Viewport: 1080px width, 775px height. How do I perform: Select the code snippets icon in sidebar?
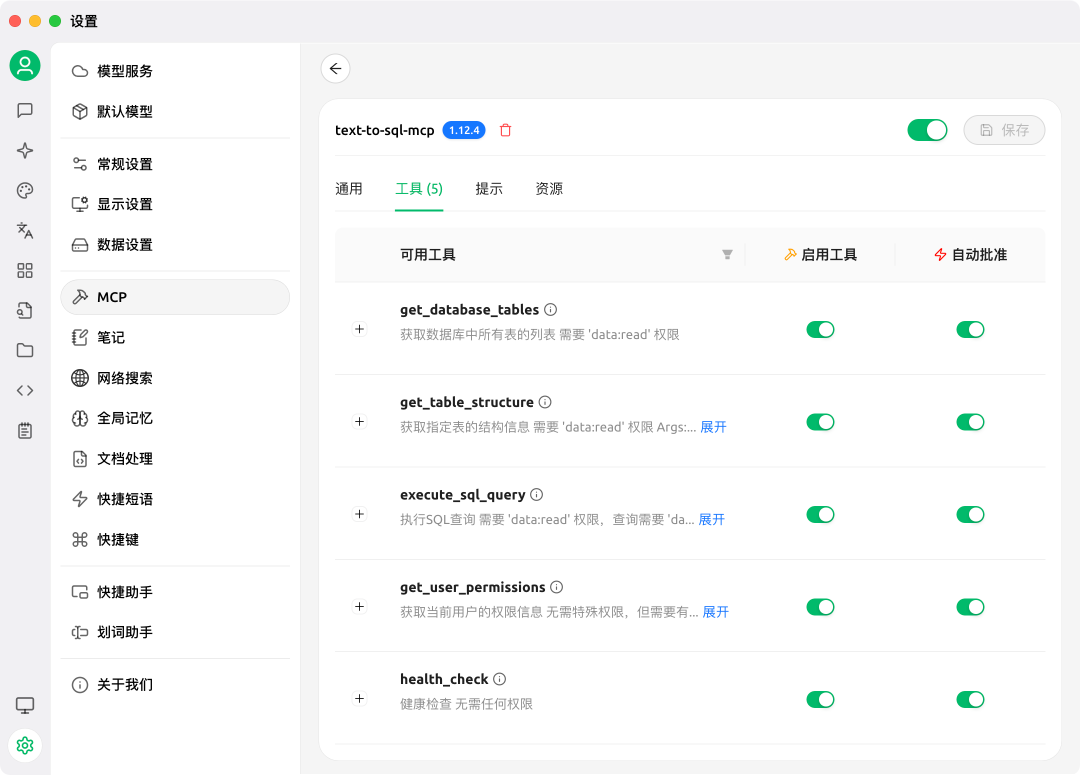click(24, 390)
